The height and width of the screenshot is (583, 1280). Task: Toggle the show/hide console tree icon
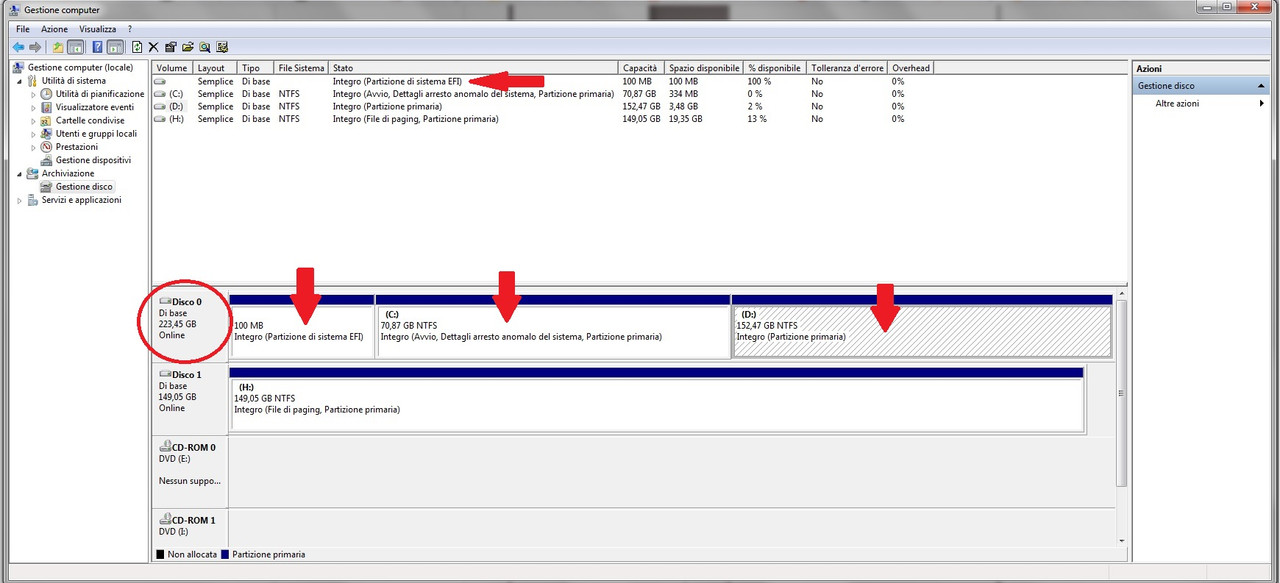[75, 47]
